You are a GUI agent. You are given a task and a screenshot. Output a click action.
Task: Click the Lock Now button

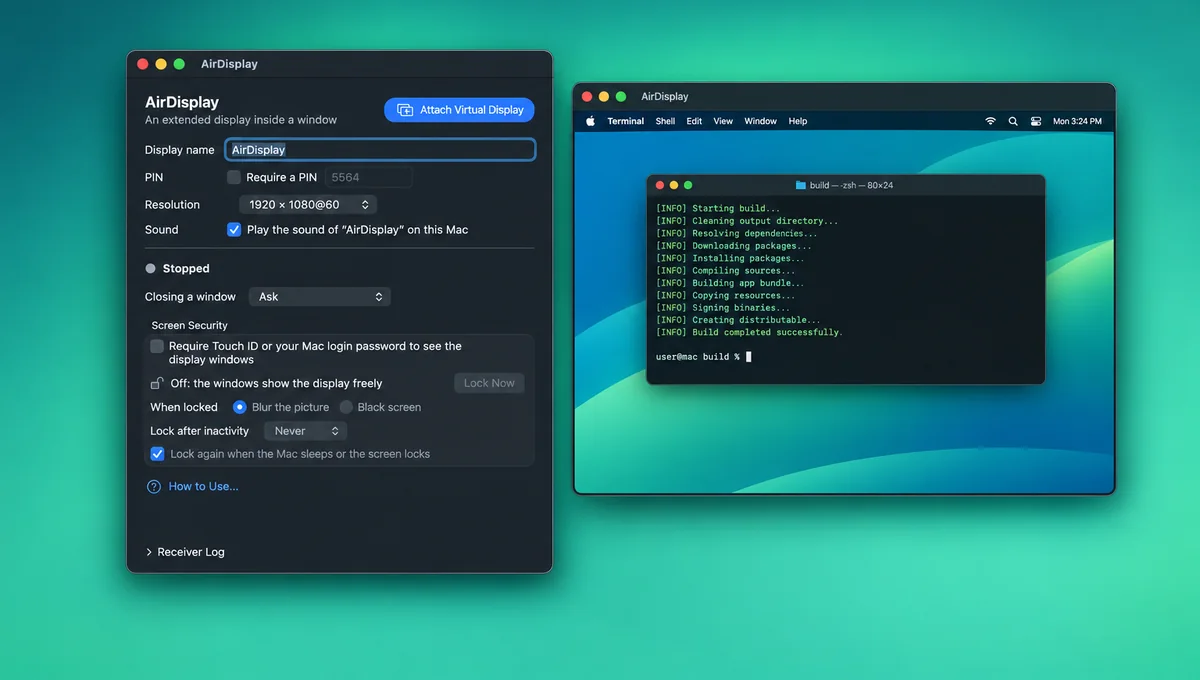[489, 383]
